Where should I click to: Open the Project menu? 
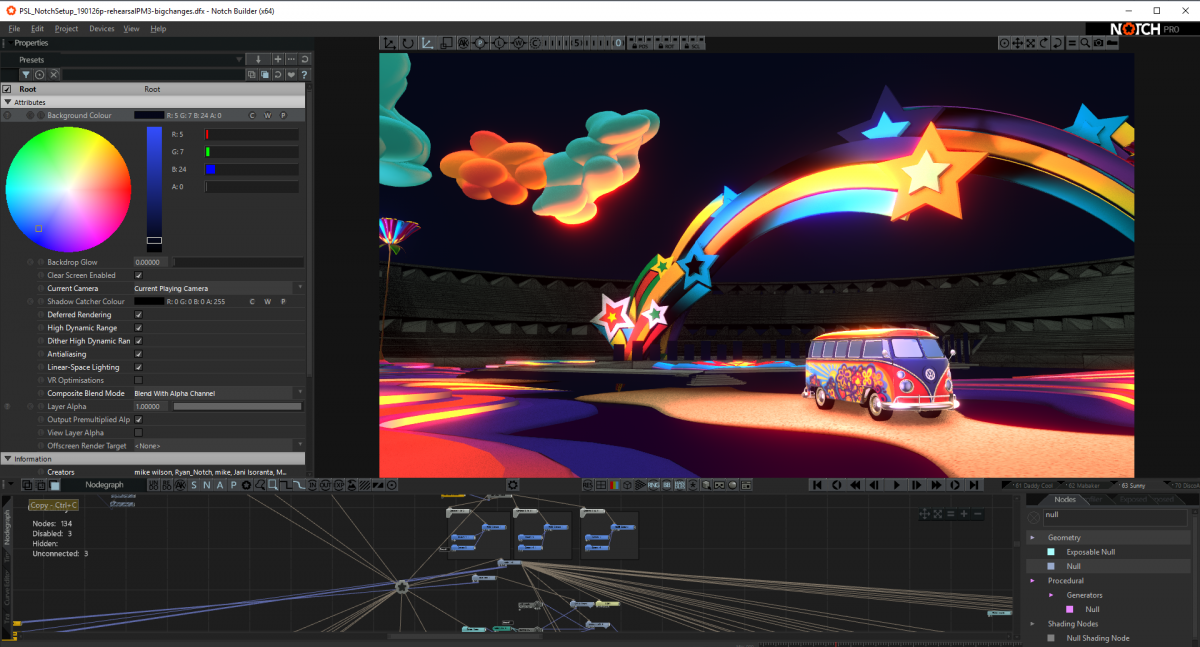[x=67, y=29]
